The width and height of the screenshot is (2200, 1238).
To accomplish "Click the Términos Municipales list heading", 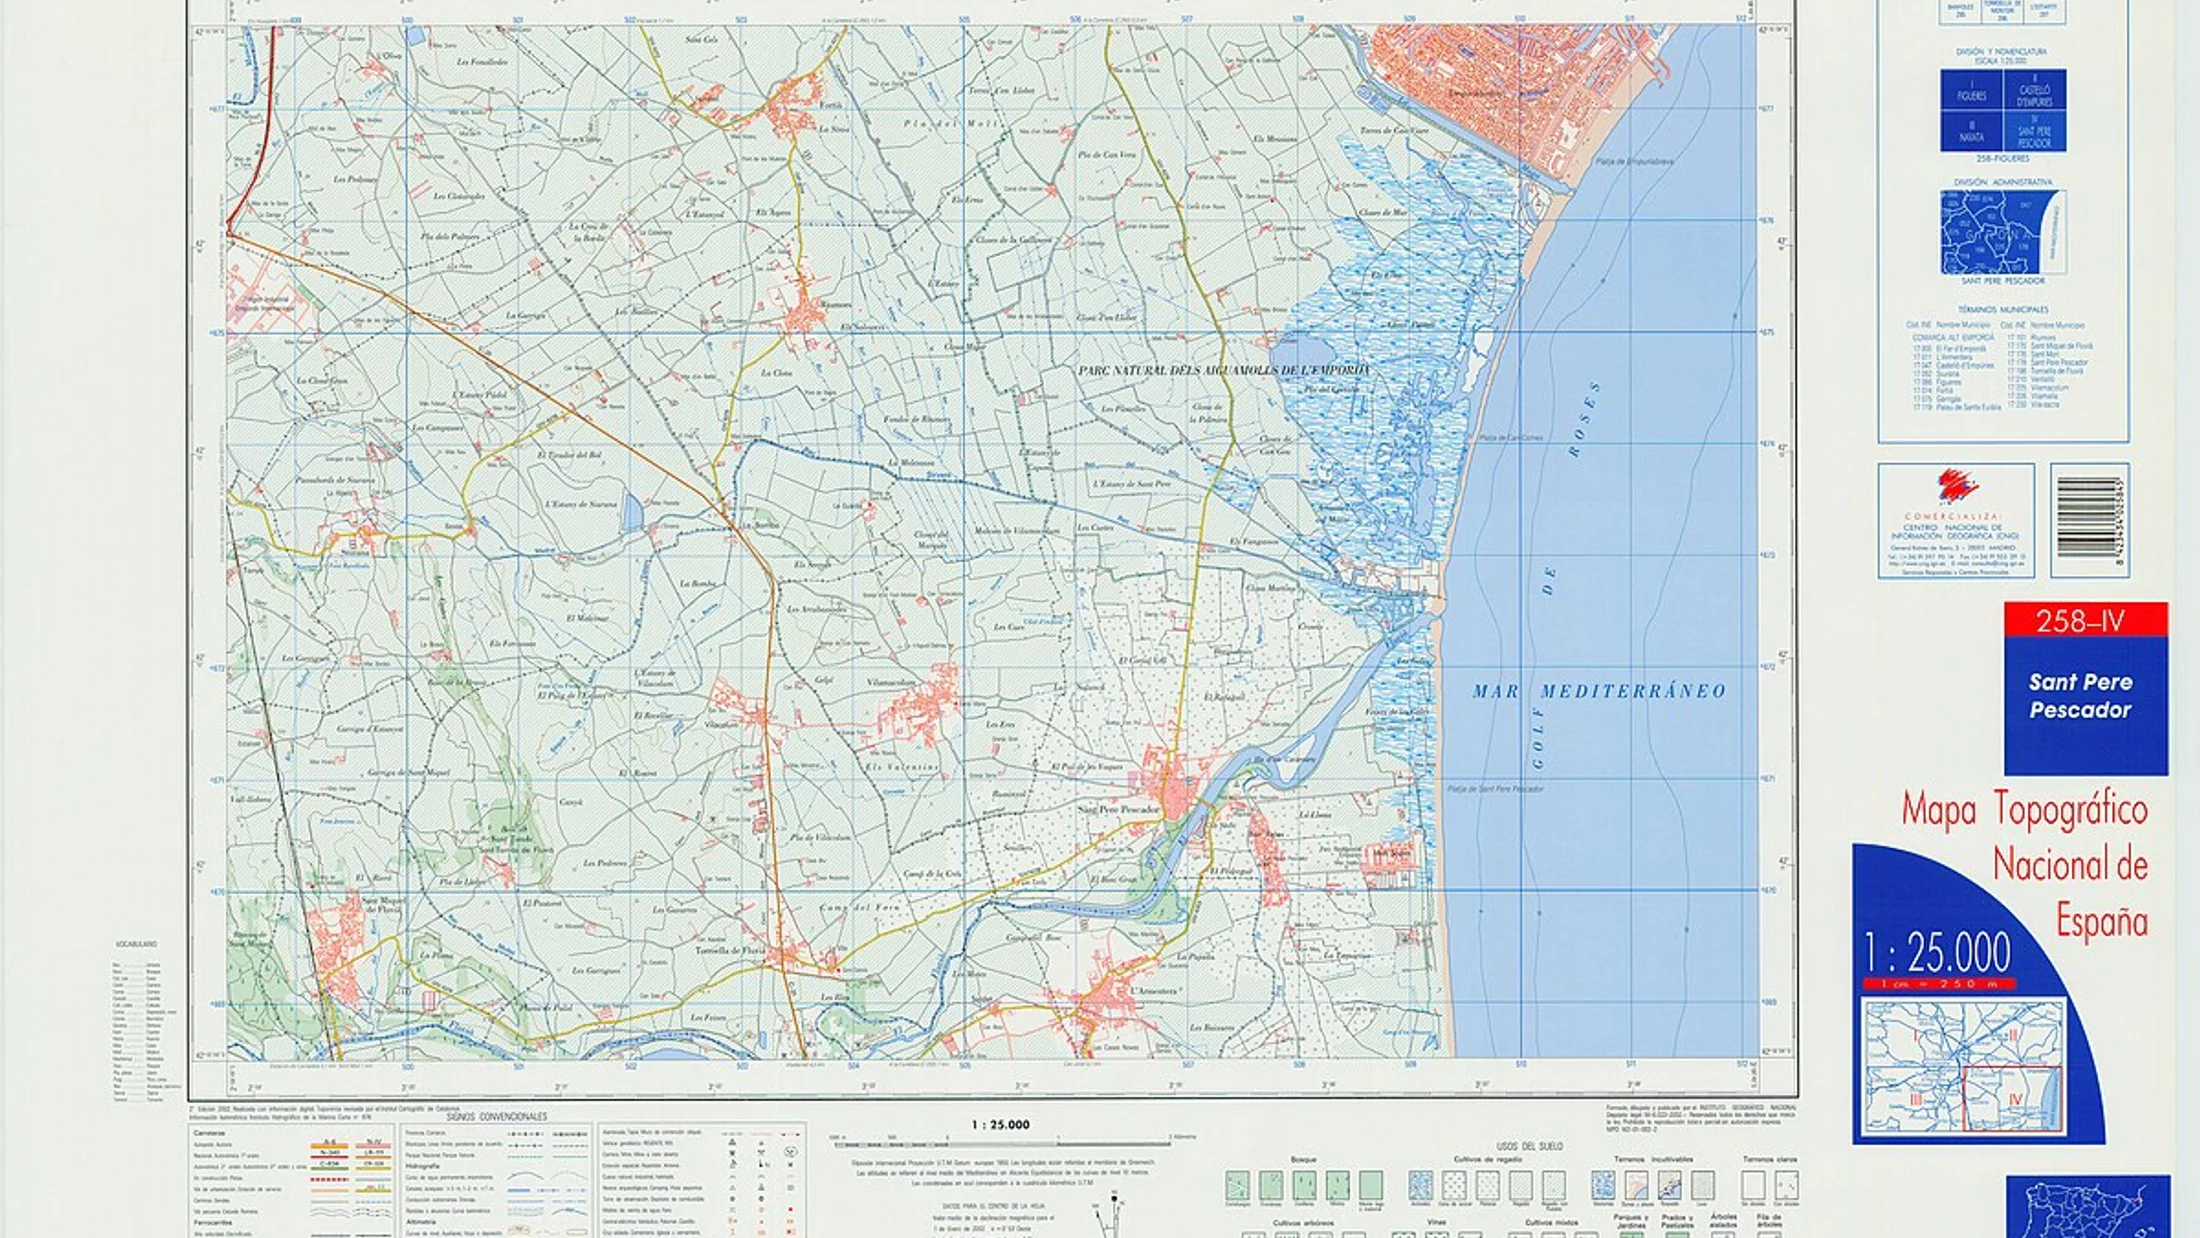I will coord(2003,310).
